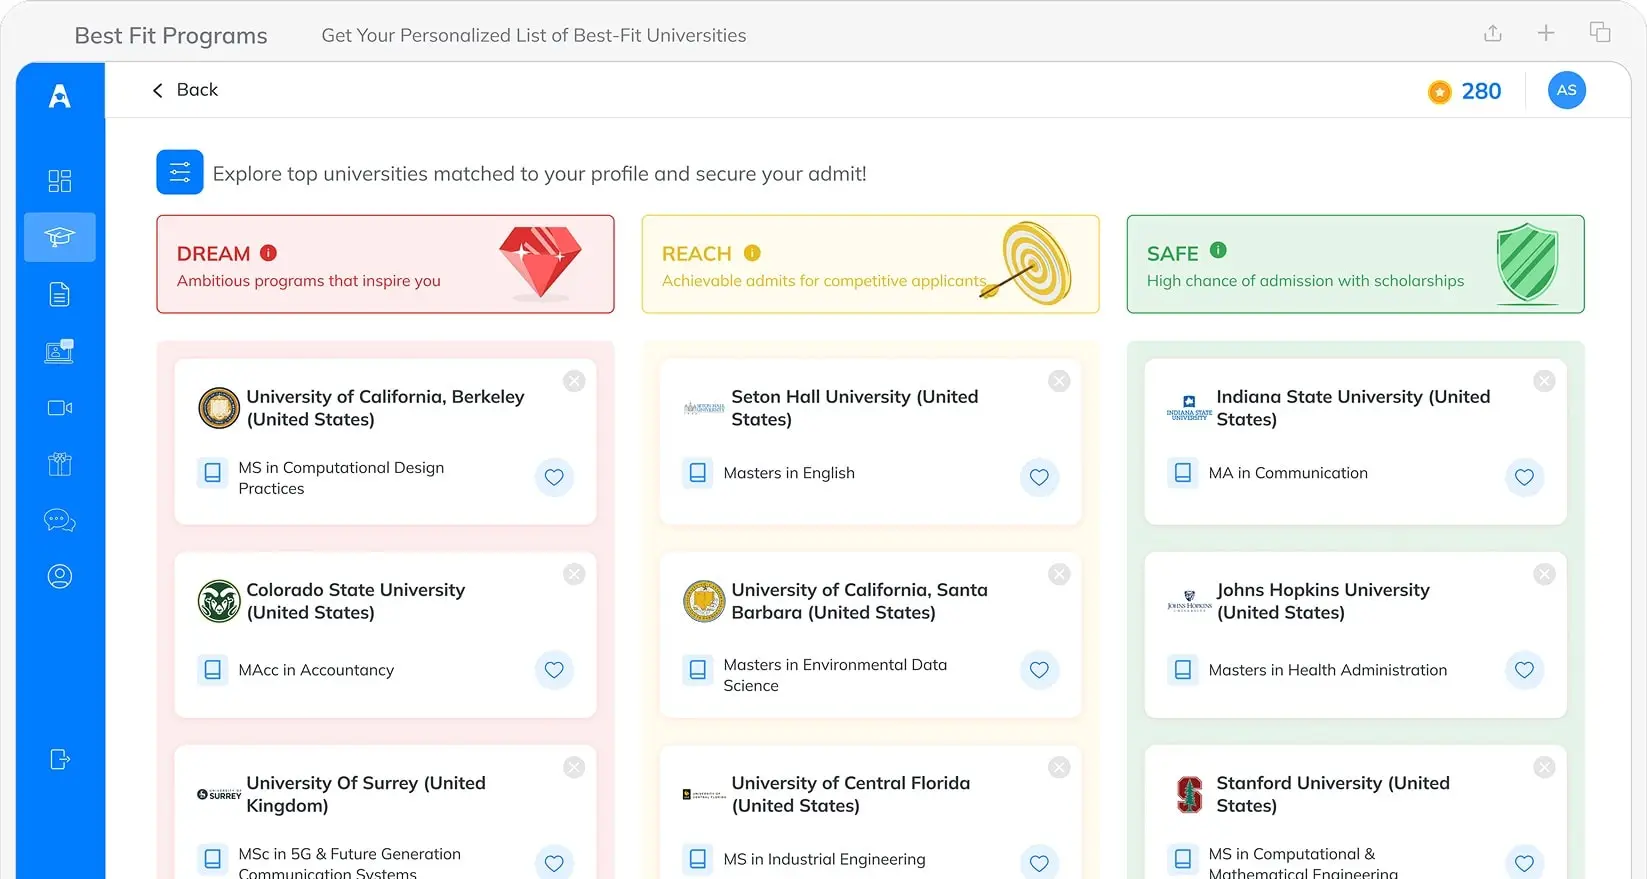
Task: Dismiss the Colorado State University card
Action: coord(574,574)
